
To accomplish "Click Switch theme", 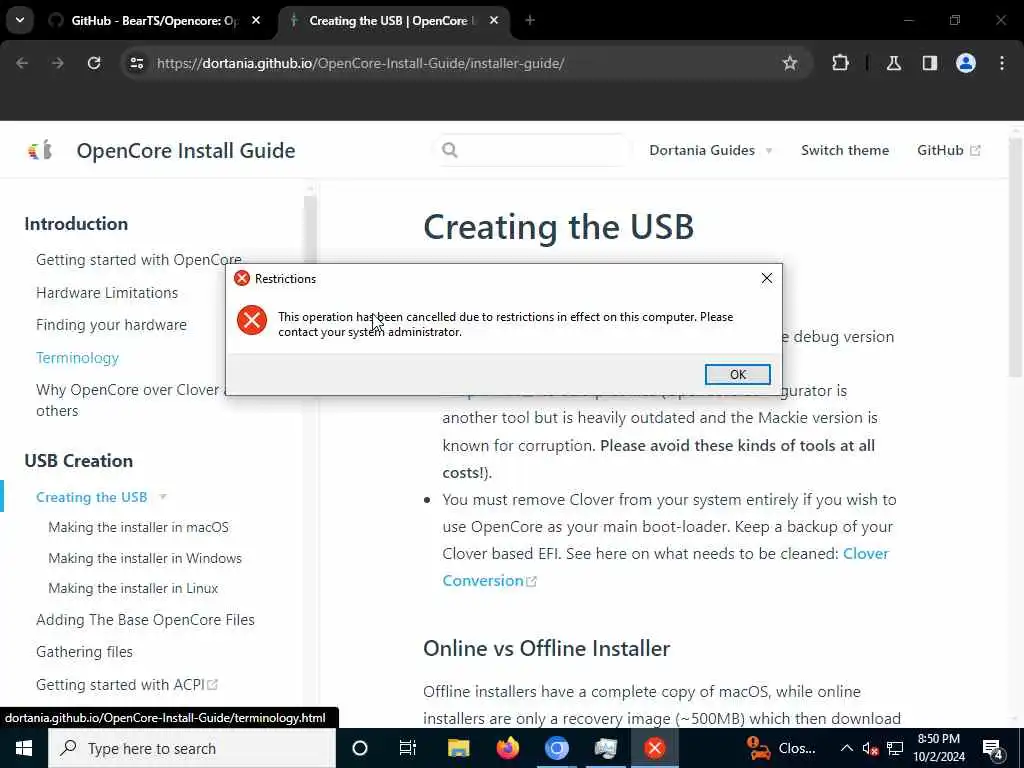I will (845, 150).
